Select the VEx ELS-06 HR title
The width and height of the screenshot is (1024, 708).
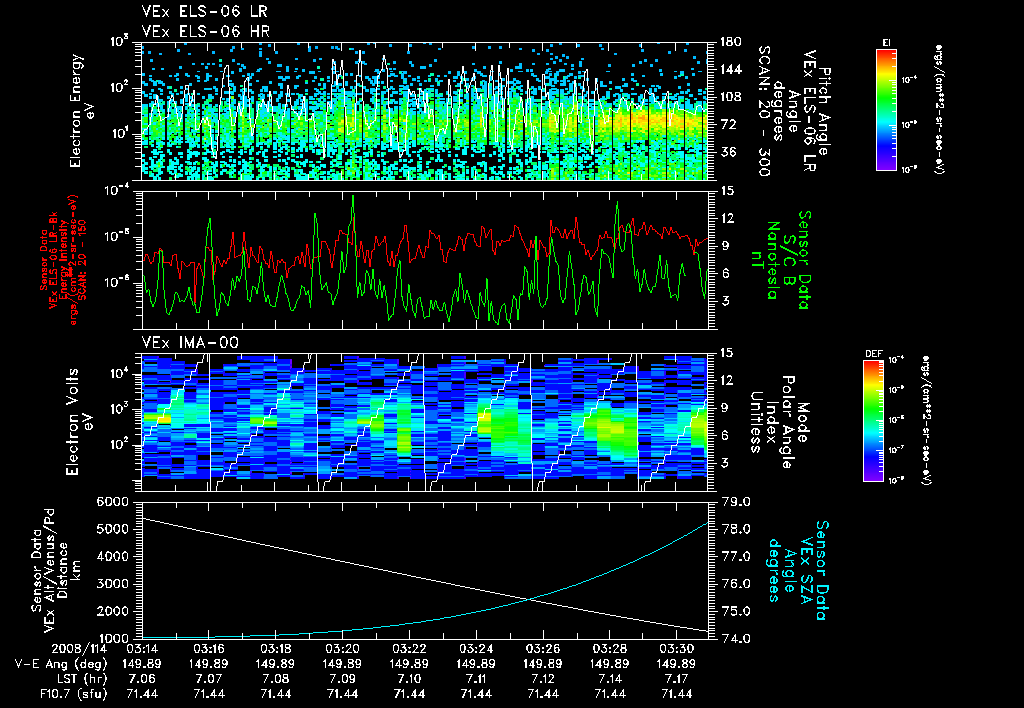[205, 31]
